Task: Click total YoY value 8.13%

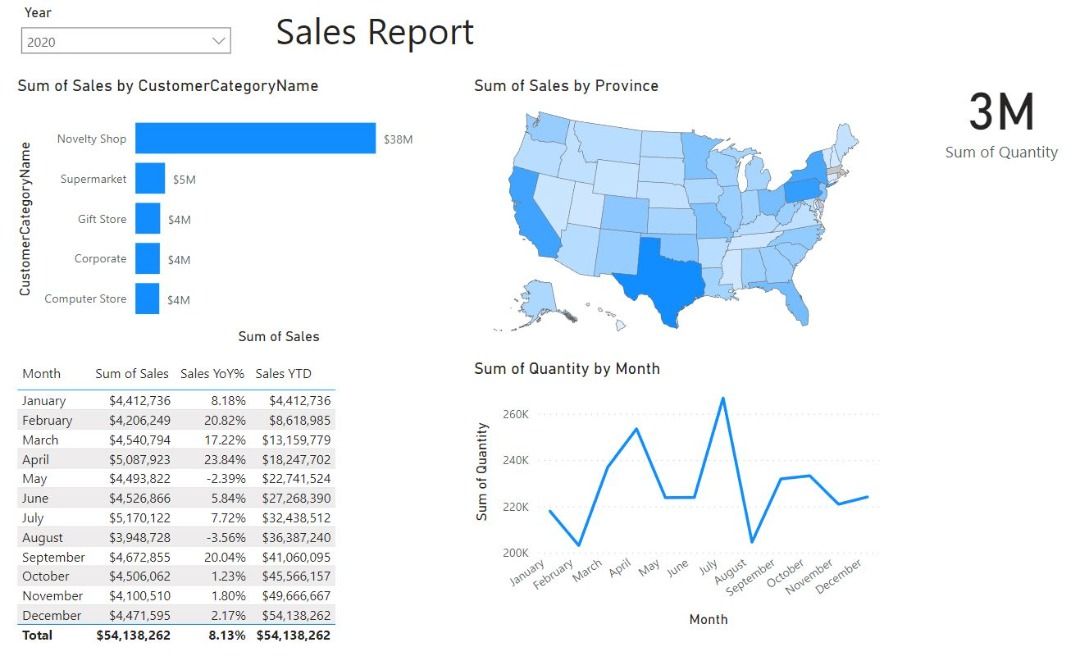Action: 227,635
